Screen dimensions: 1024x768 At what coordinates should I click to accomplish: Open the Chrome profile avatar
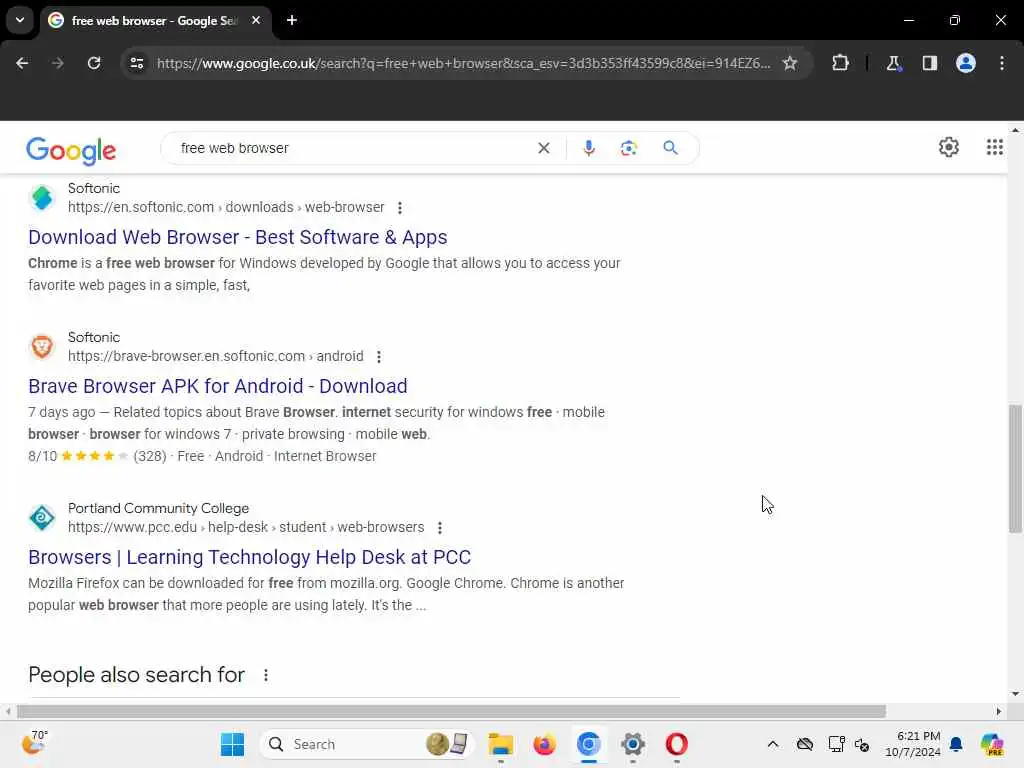point(966,63)
